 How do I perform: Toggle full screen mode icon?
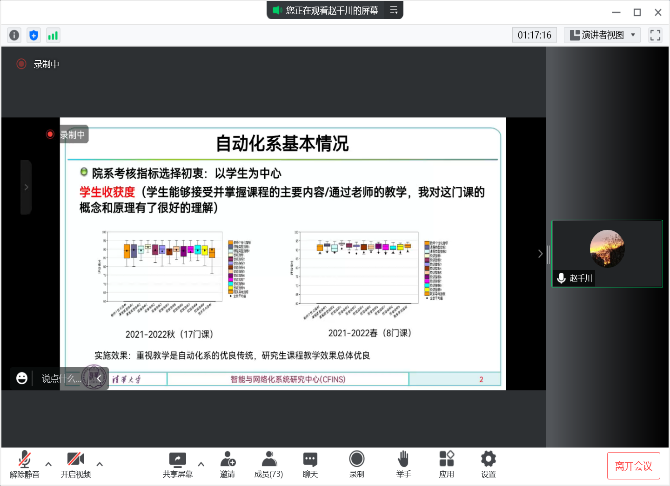(x=655, y=34)
